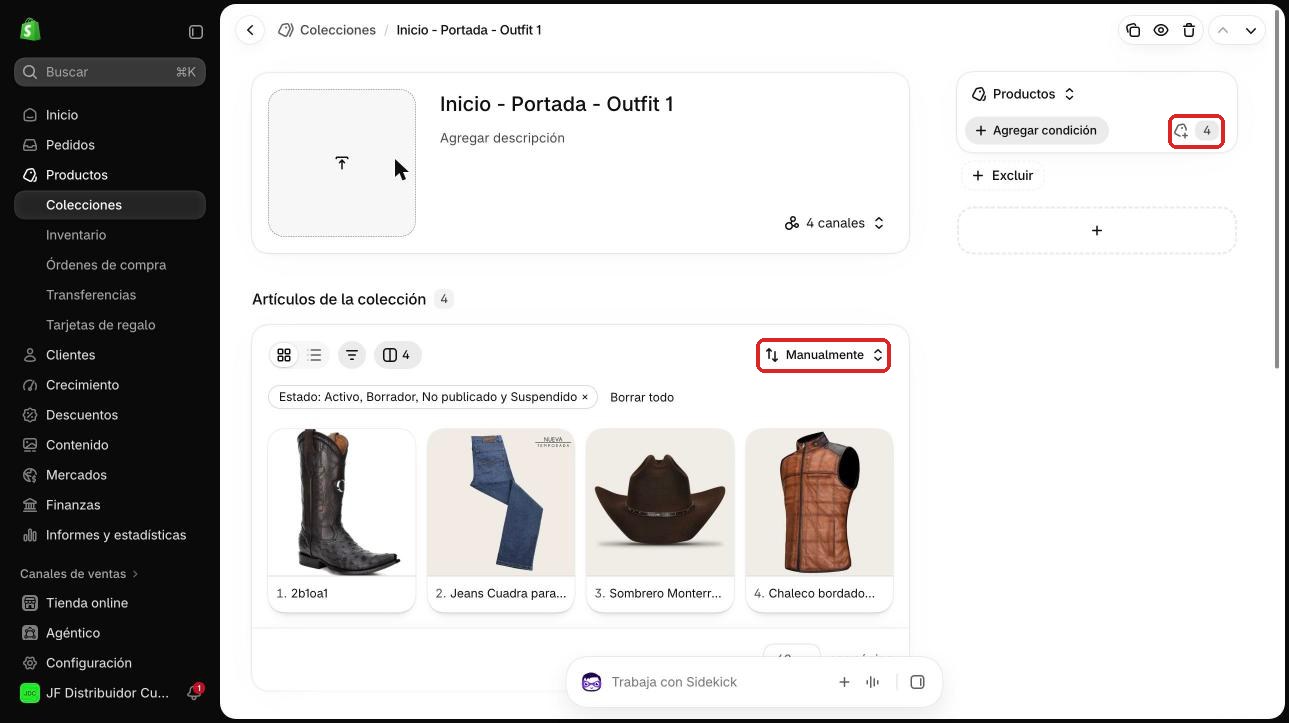This screenshot has width=1289, height=723.
Task: Open store switcher JF Distribuidor
Action: 96,693
